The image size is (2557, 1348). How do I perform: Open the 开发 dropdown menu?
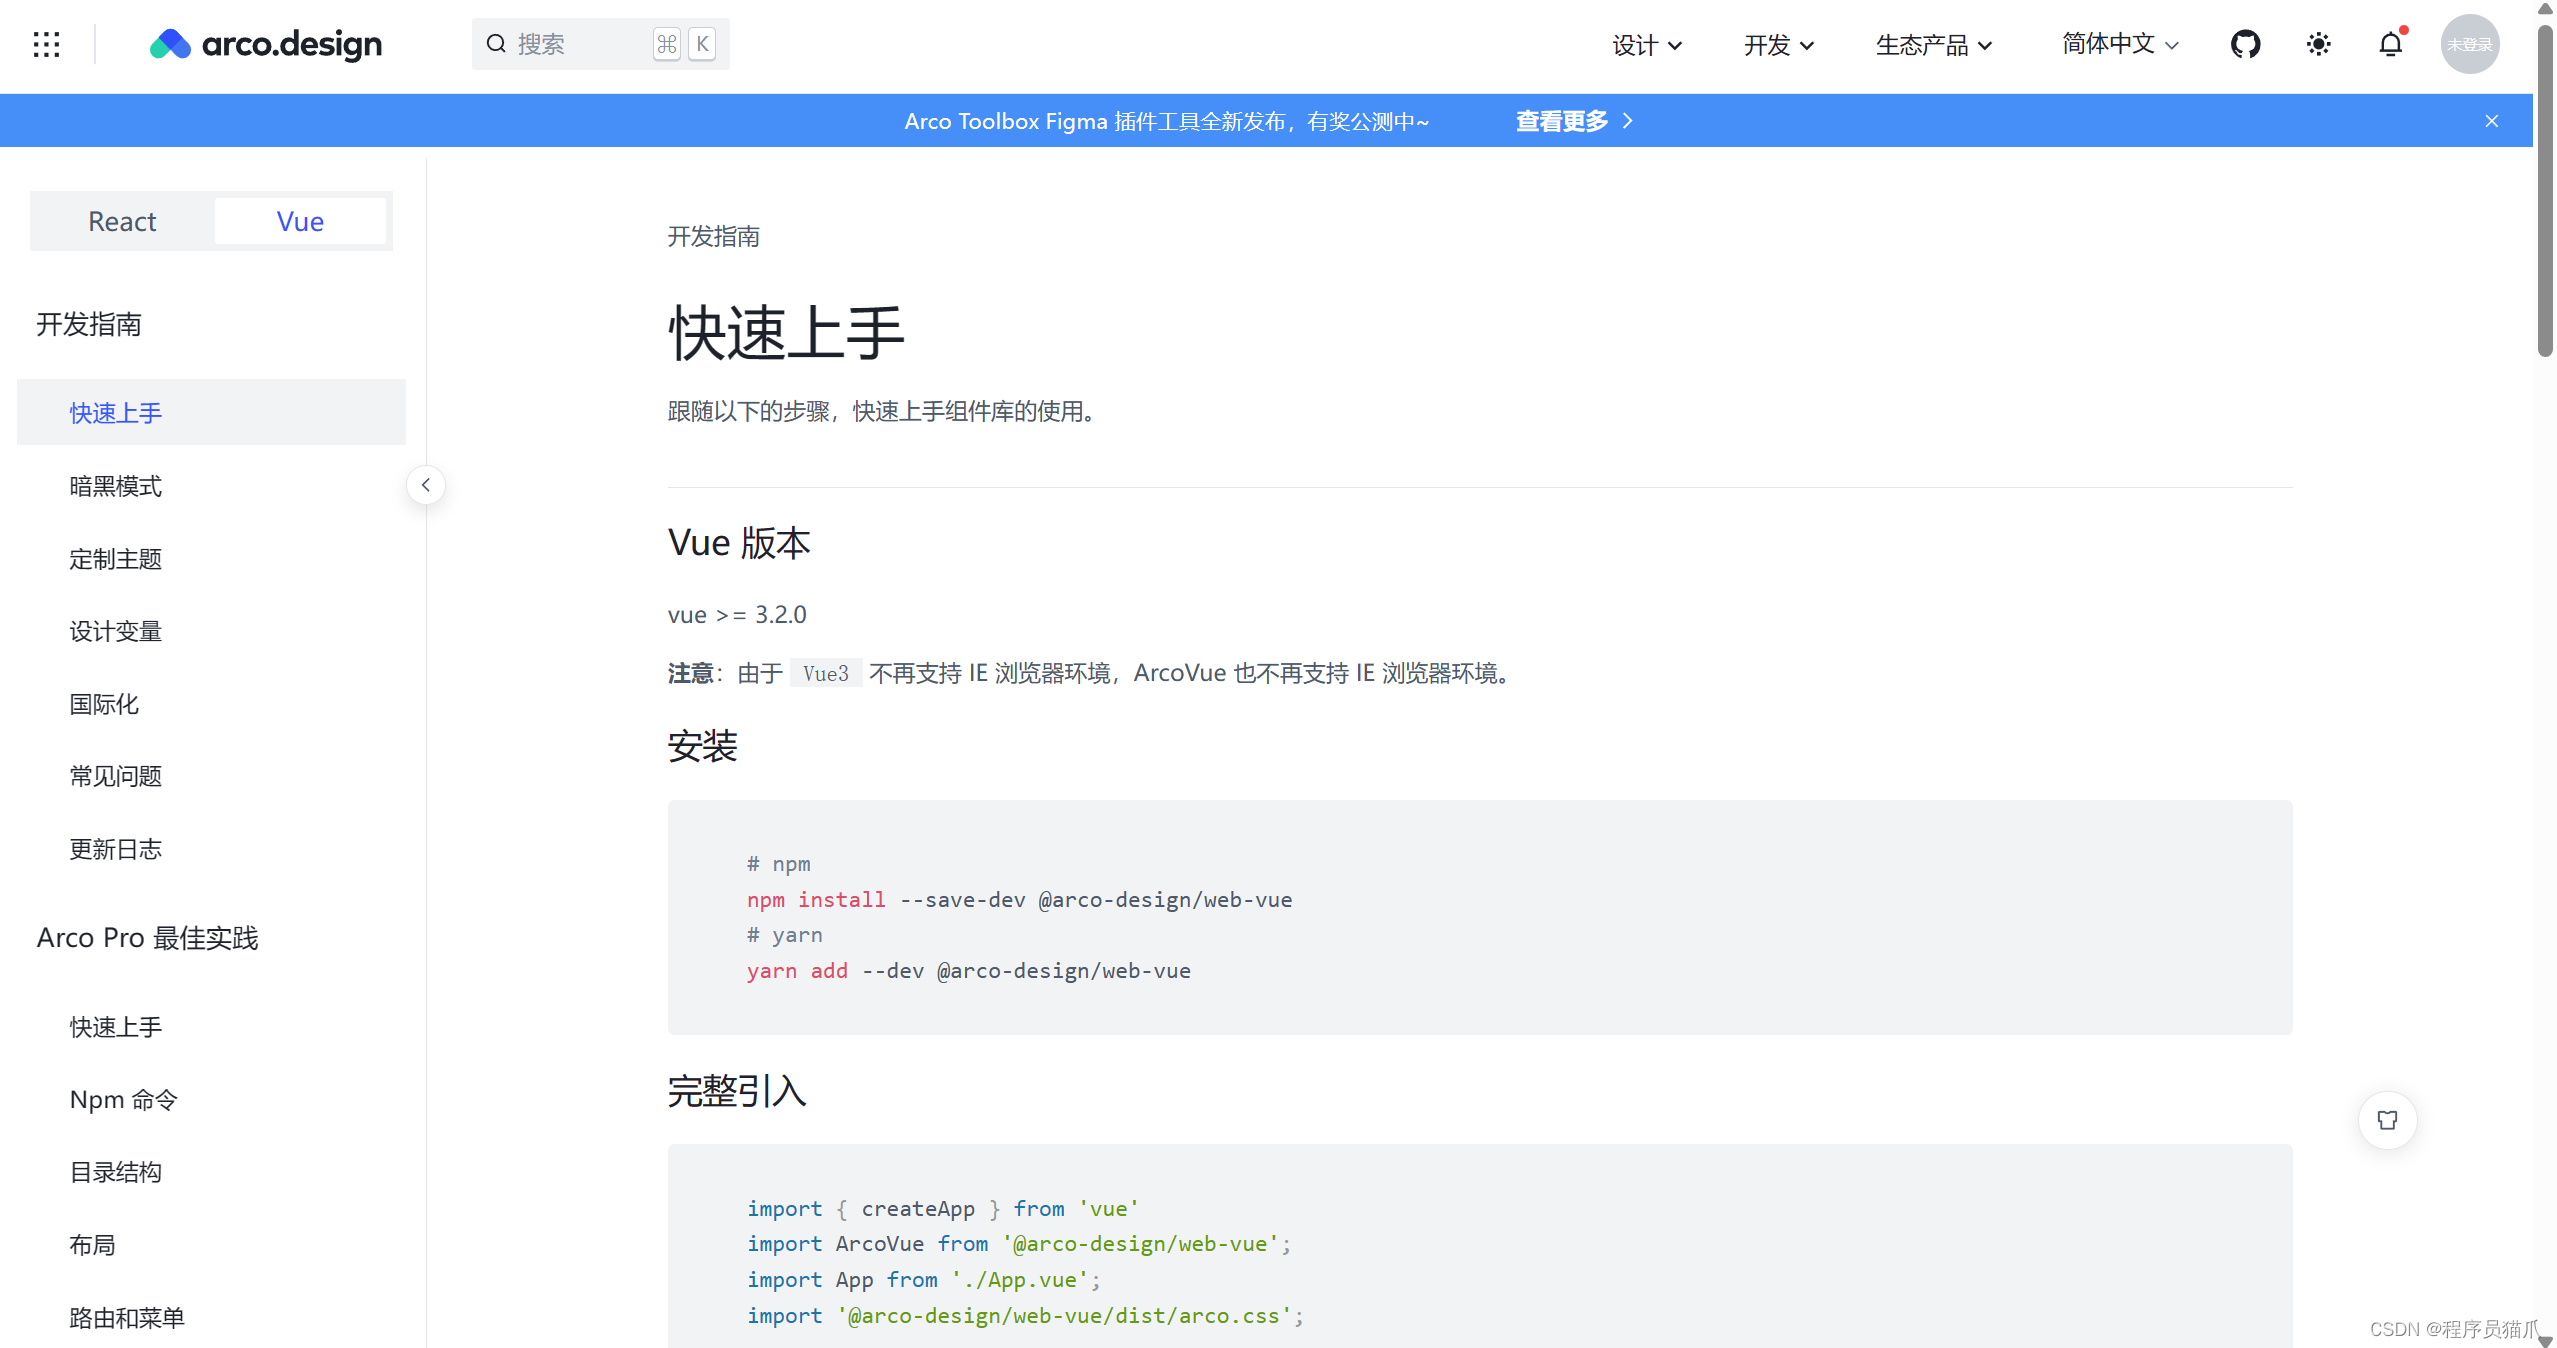pyautogui.click(x=1777, y=44)
